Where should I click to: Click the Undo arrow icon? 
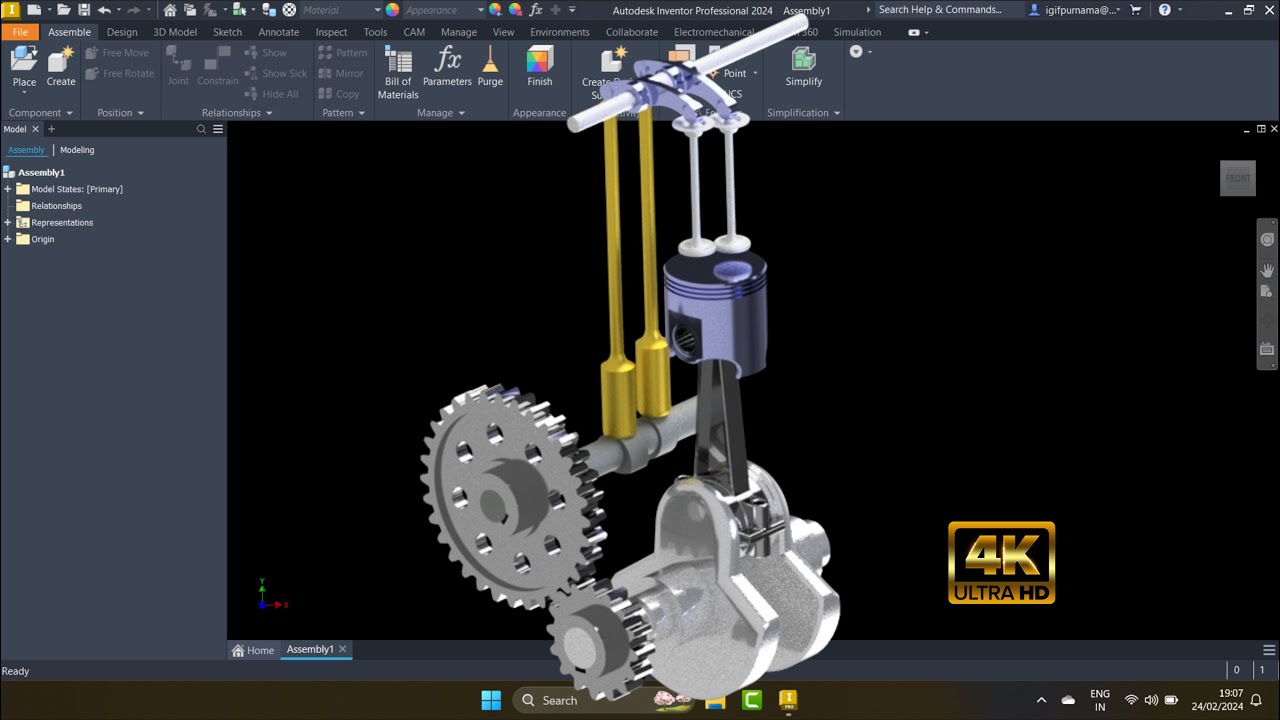tap(104, 10)
